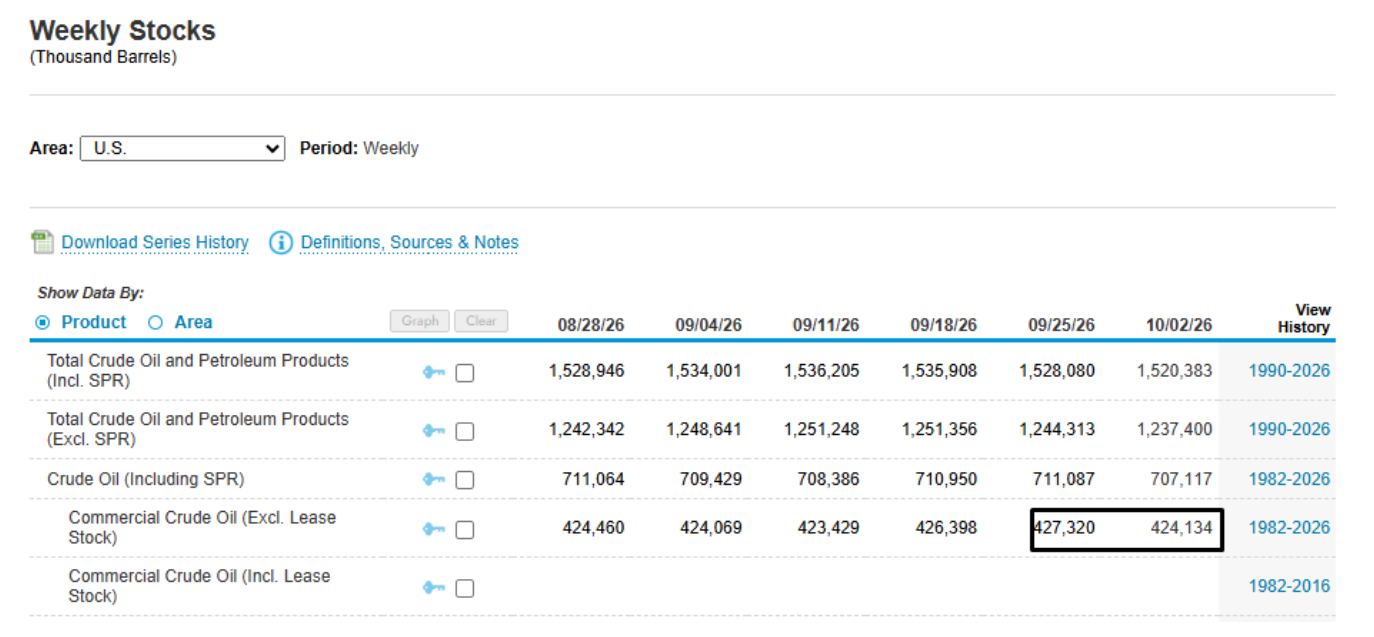Viewport: 1374px width, 637px height.
Task: Click the value 1,528,946
Action: point(586,371)
